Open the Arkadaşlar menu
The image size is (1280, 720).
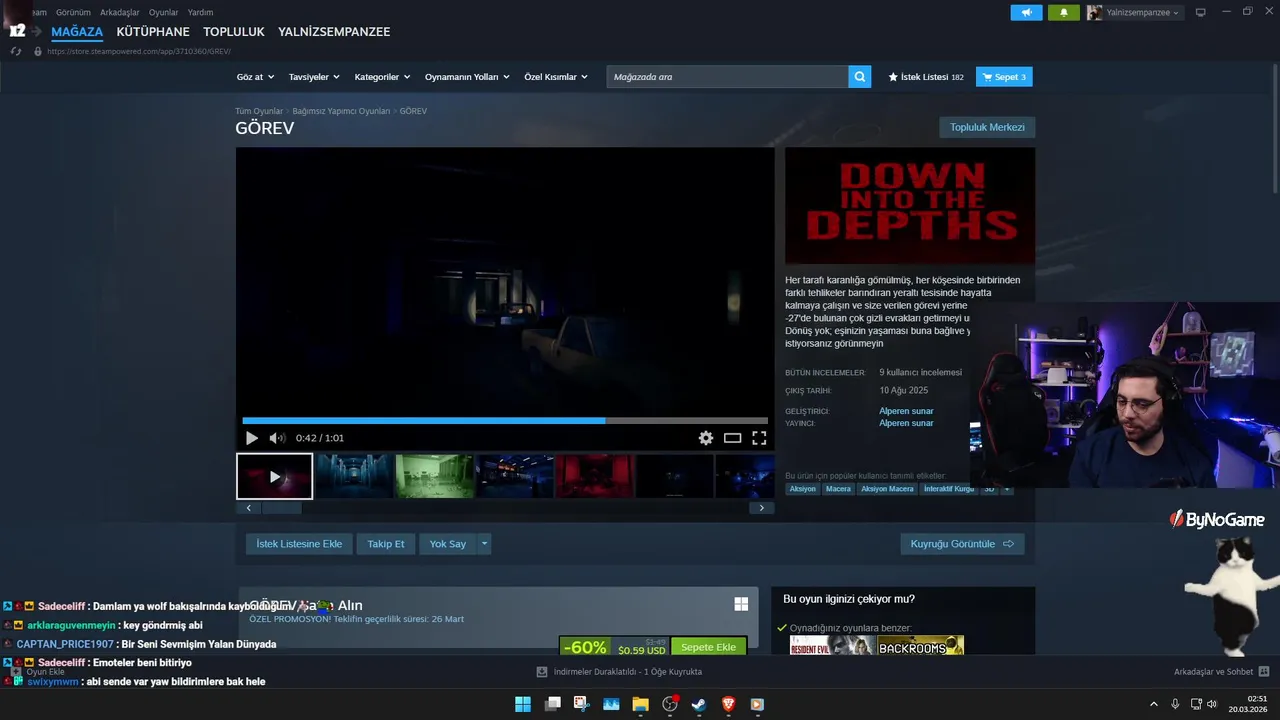[119, 13]
